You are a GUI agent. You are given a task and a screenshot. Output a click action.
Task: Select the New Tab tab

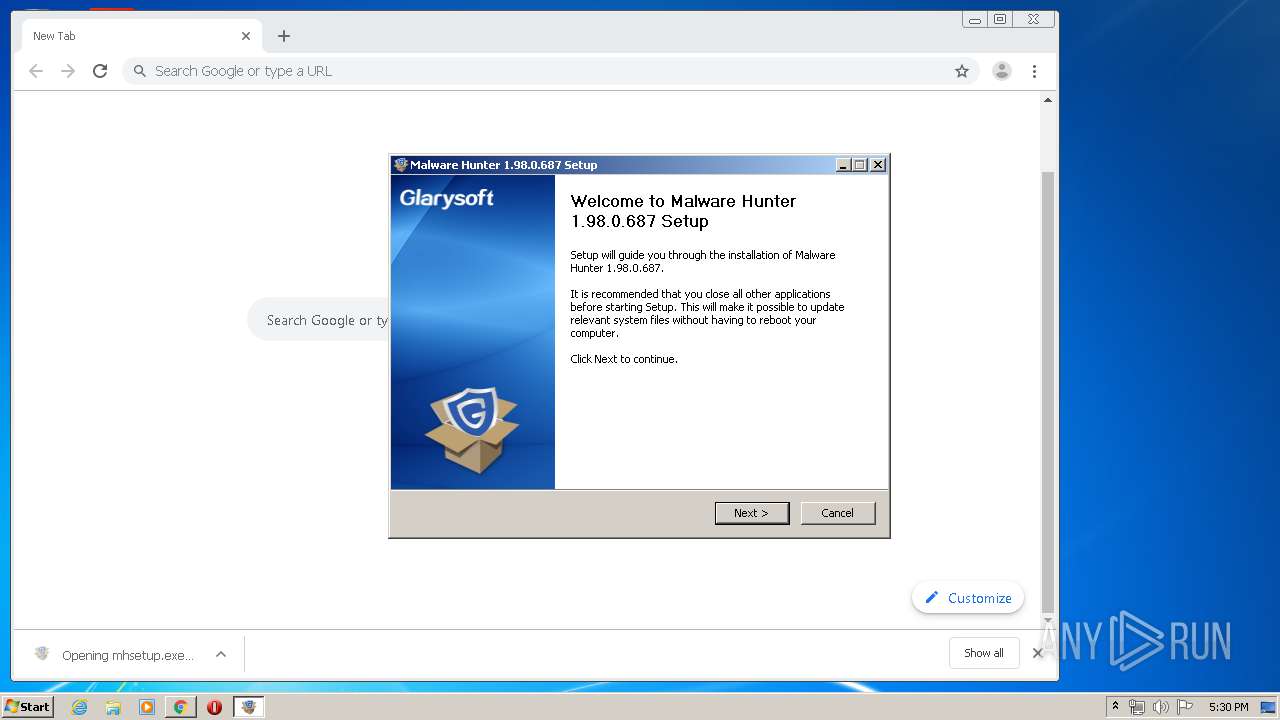pyautogui.click(x=140, y=36)
